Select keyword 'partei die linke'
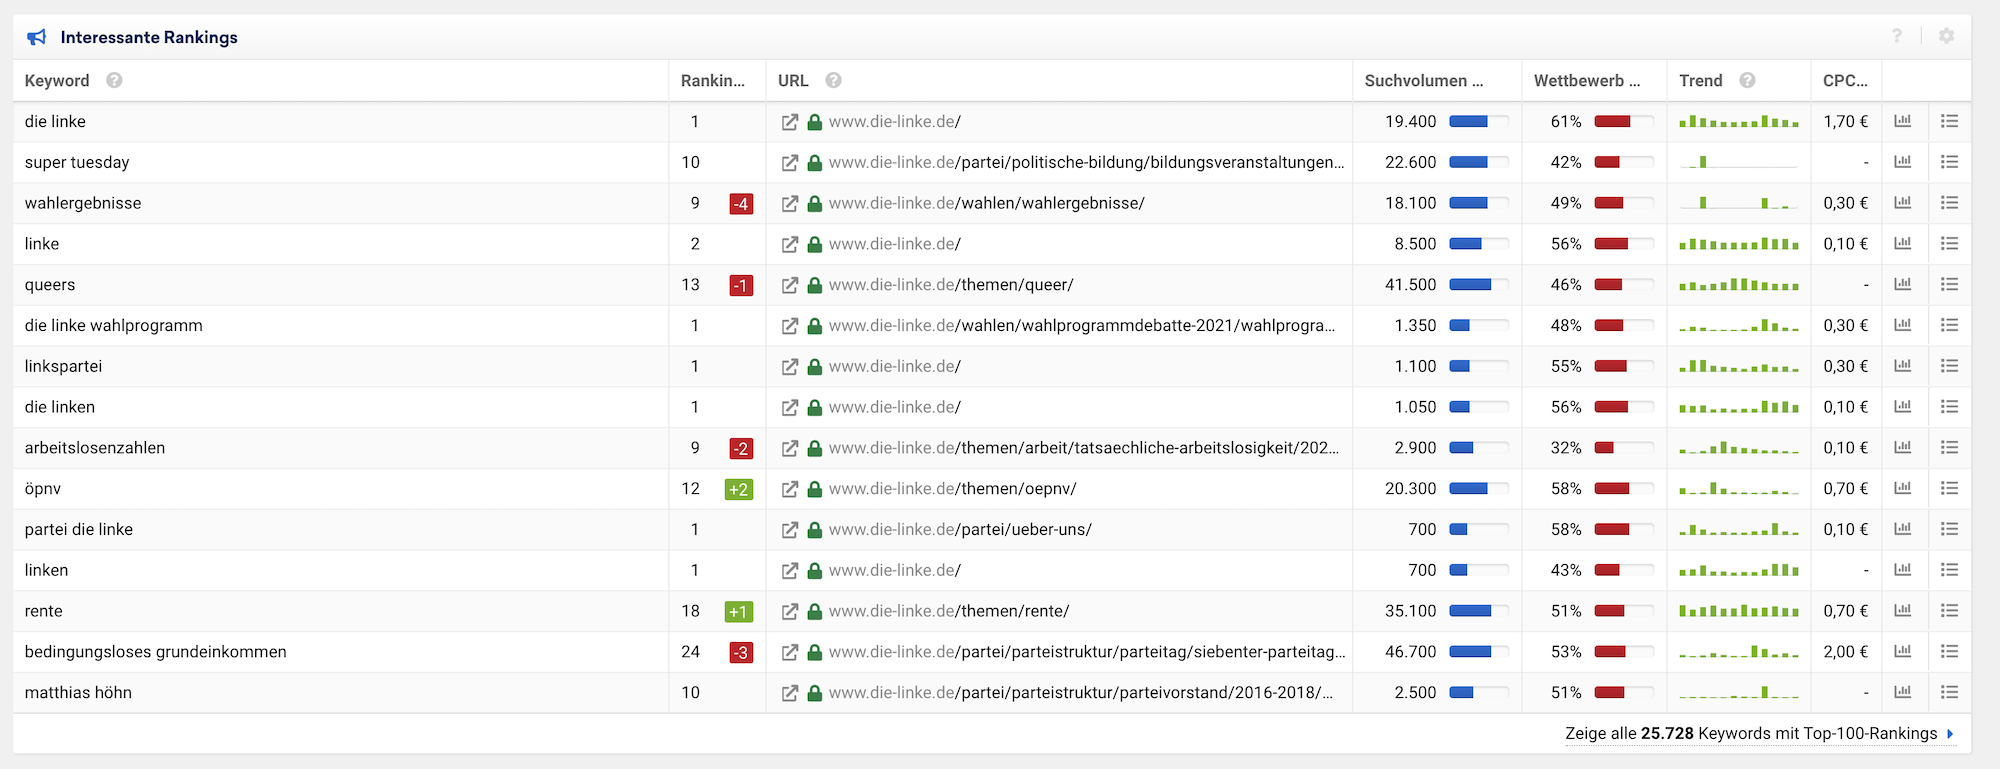Screen dimensions: 2000x769 (78, 529)
